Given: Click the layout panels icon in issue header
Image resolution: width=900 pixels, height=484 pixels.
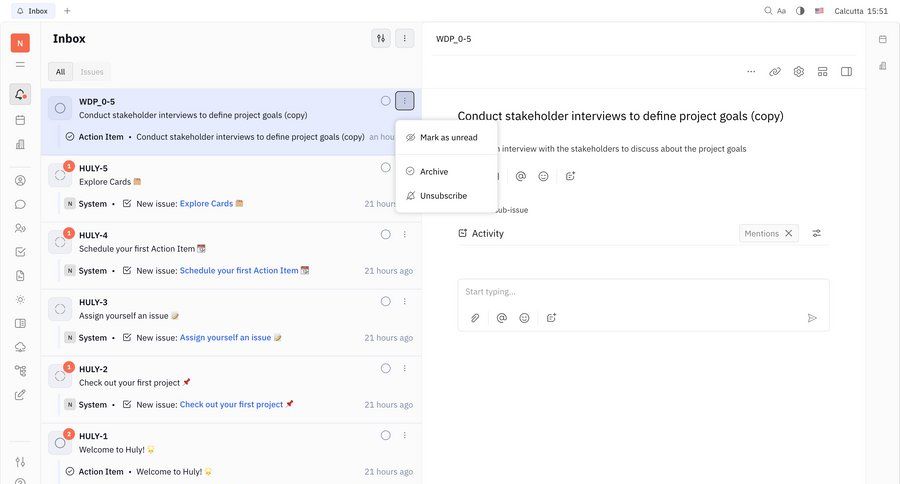Looking at the screenshot, I should (823, 72).
